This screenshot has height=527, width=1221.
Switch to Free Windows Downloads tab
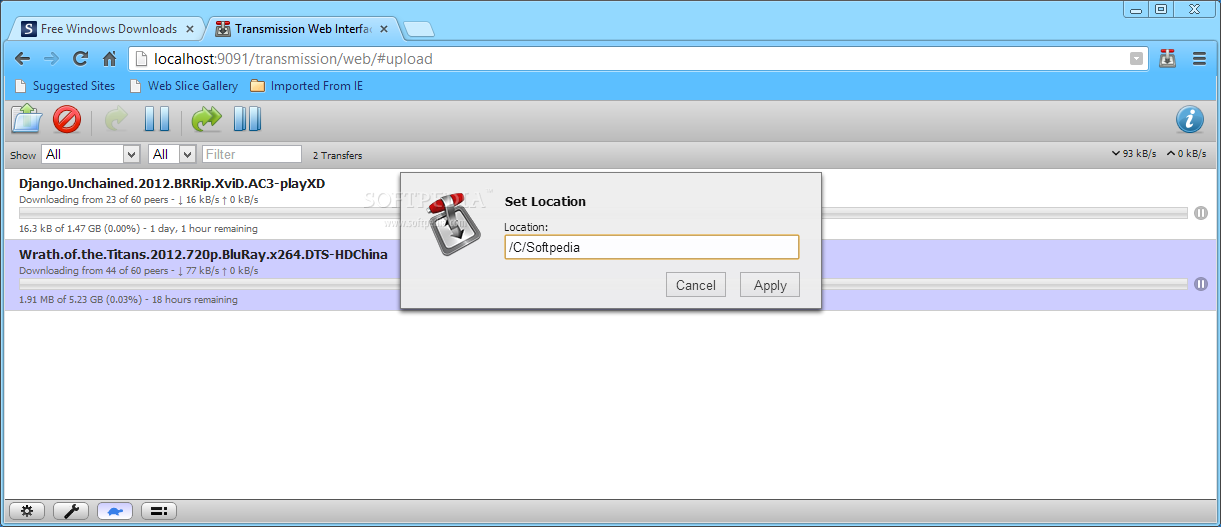point(108,29)
